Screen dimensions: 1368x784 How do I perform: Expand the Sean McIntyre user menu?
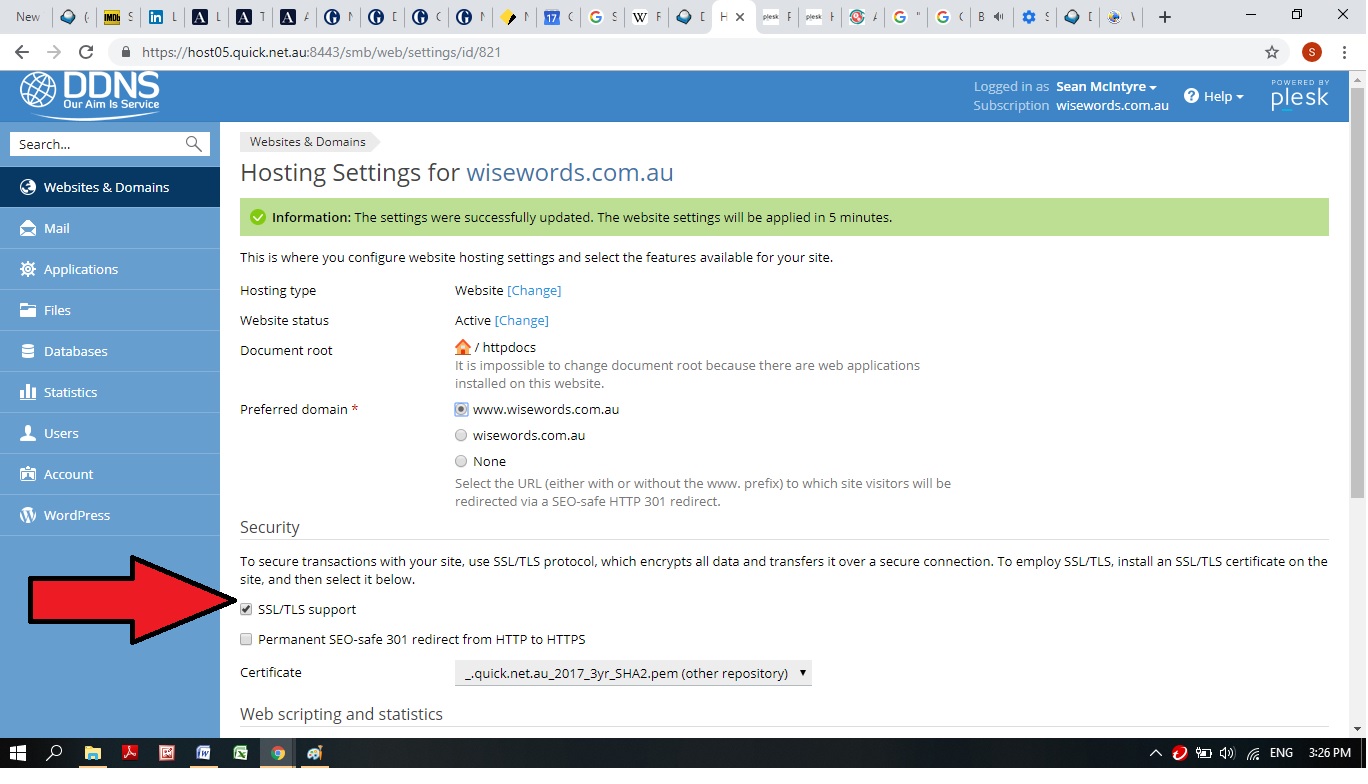point(1106,87)
